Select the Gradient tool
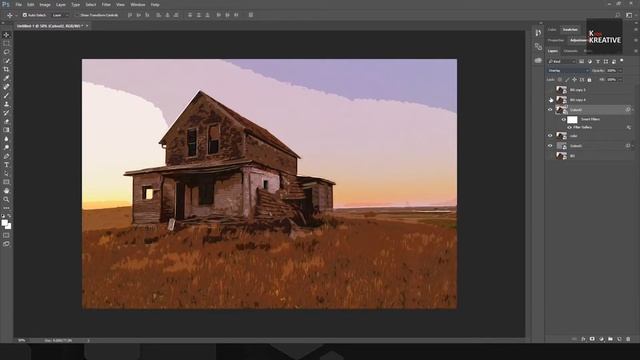Viewport: 640px width, 360px height. click(6, 130)
